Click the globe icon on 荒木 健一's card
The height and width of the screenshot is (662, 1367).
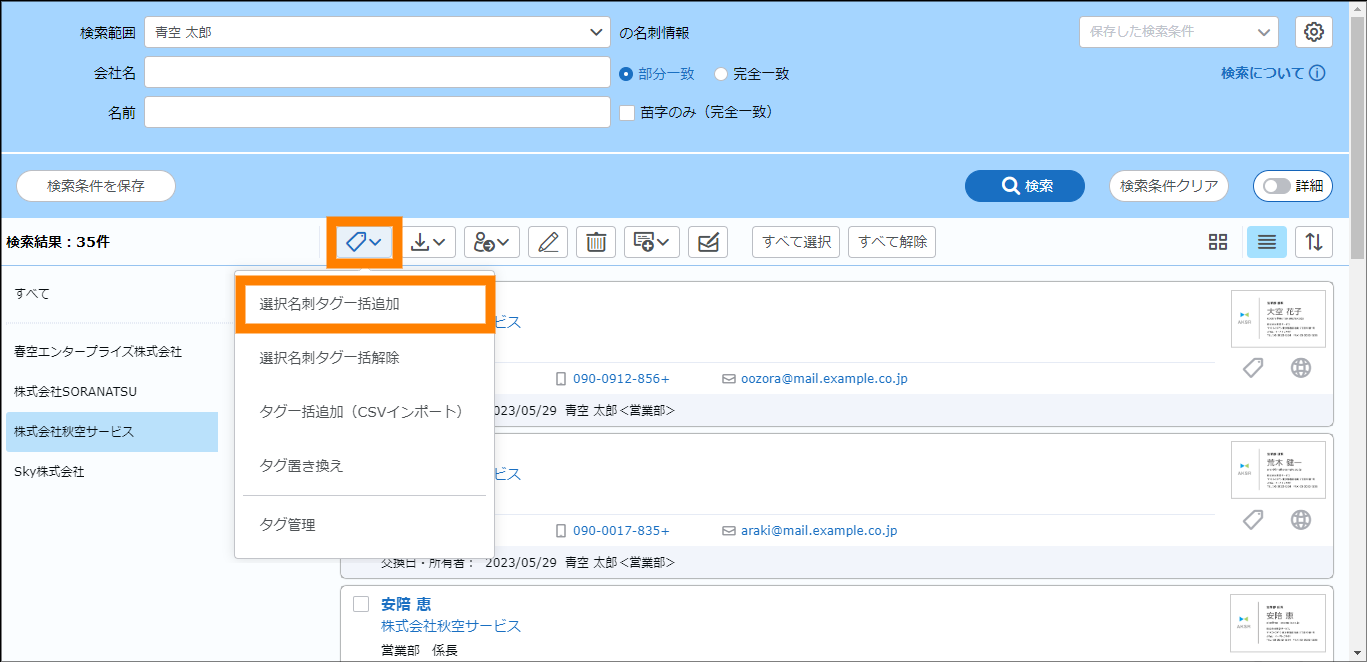(x=1300, y=520)
